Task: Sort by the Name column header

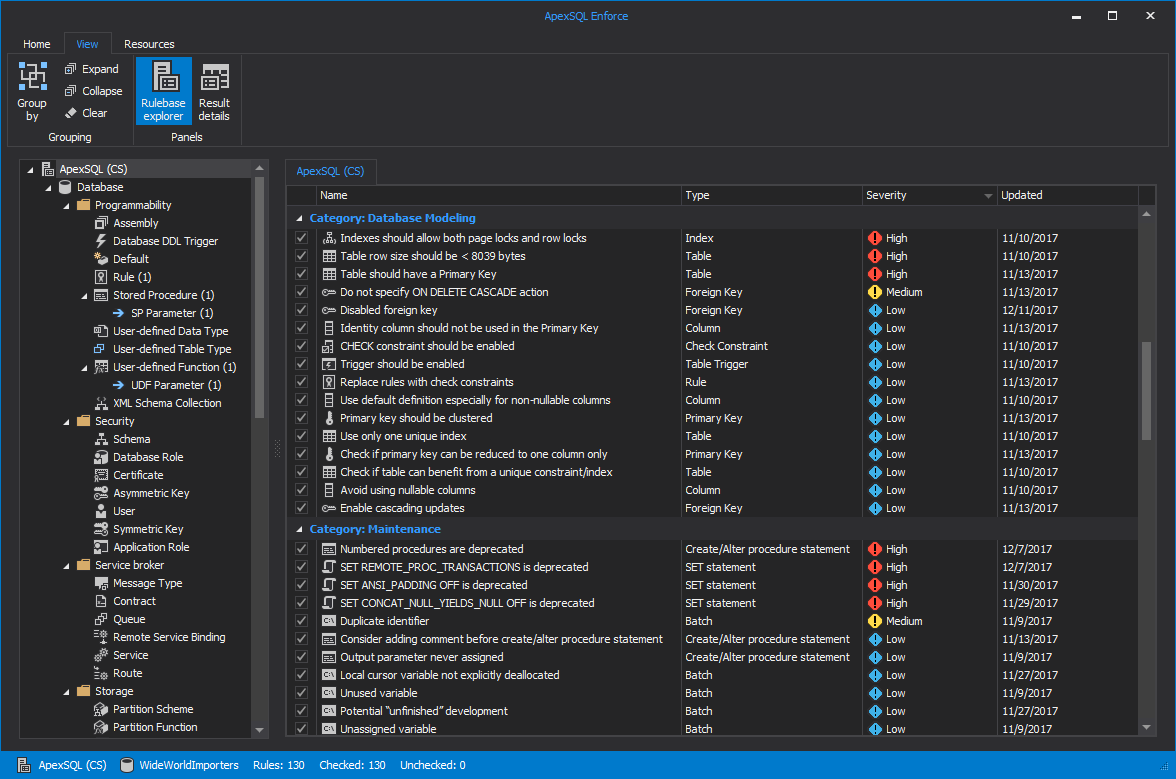Action: [498, 195]
